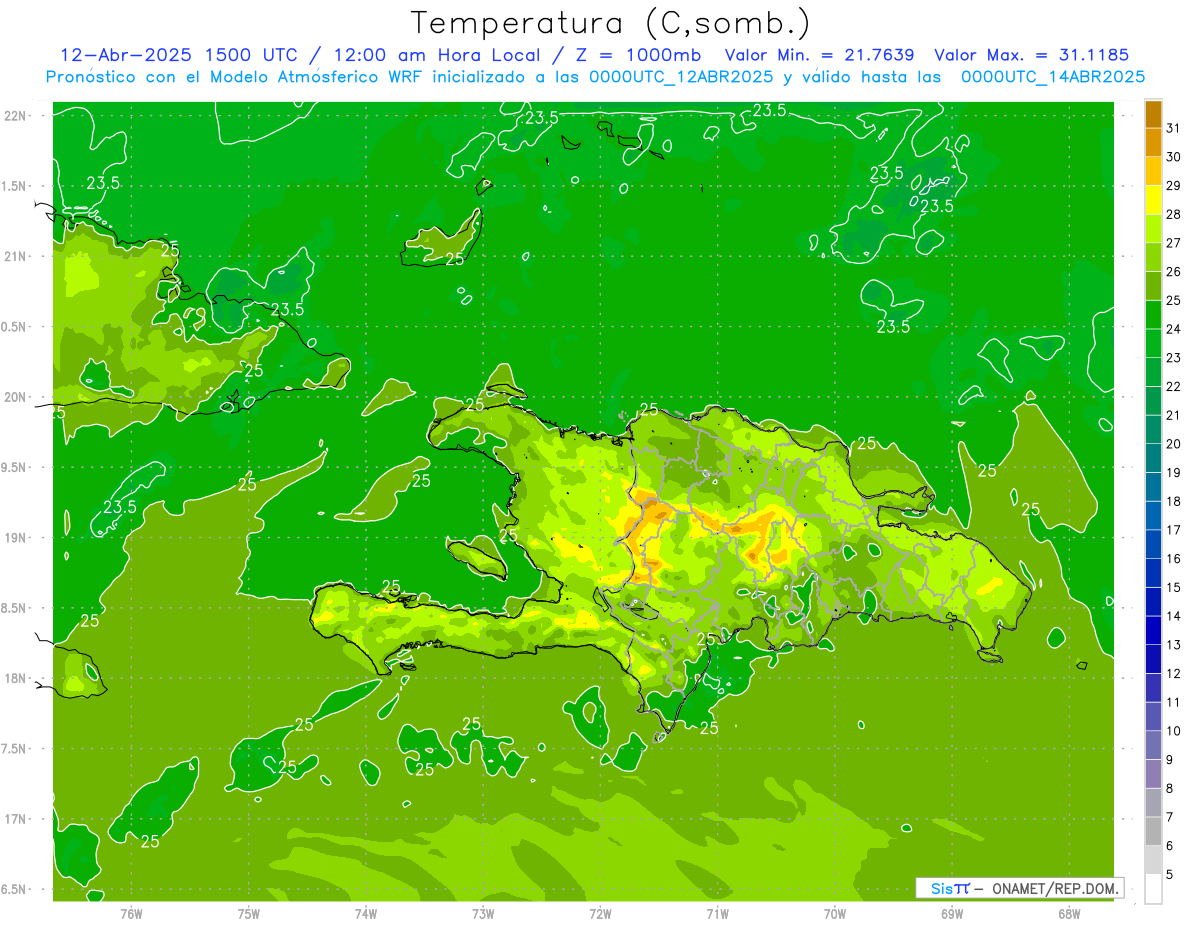The height and width of the screenshot is (927, 1200).
Task: Select the colorbar segment between 24 and 25
Action: [1153, 315]
